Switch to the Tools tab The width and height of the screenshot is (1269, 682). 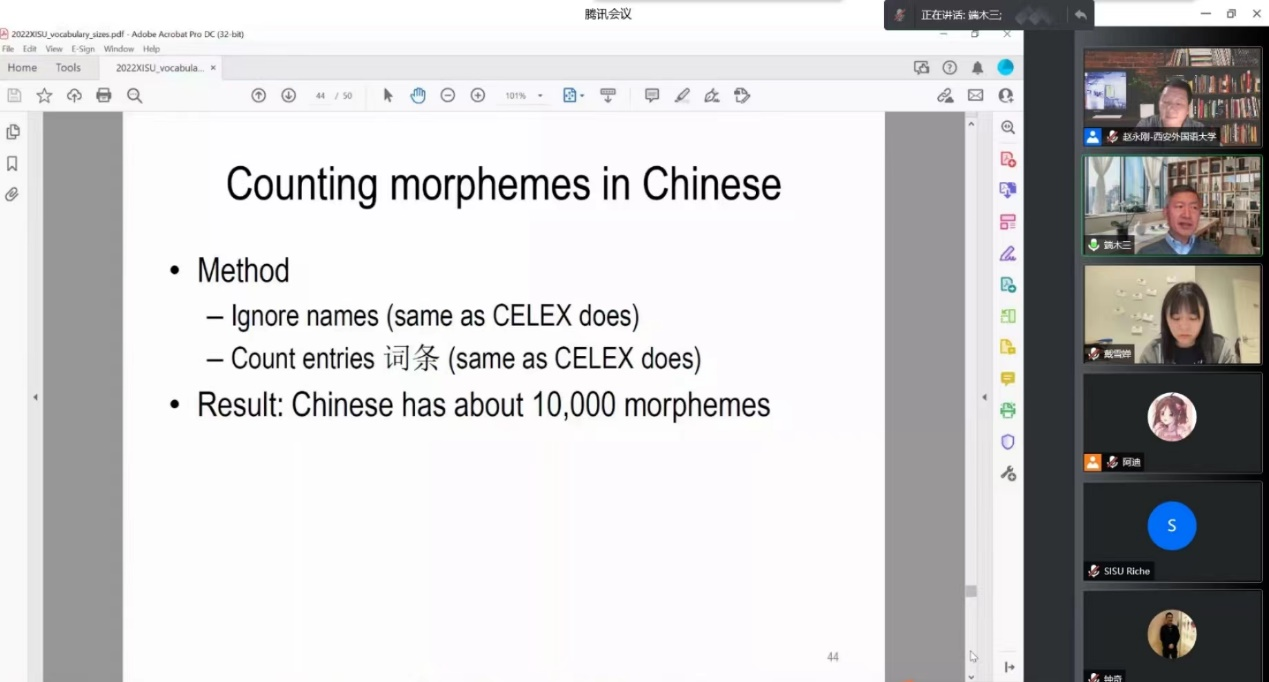pos(68,68)
